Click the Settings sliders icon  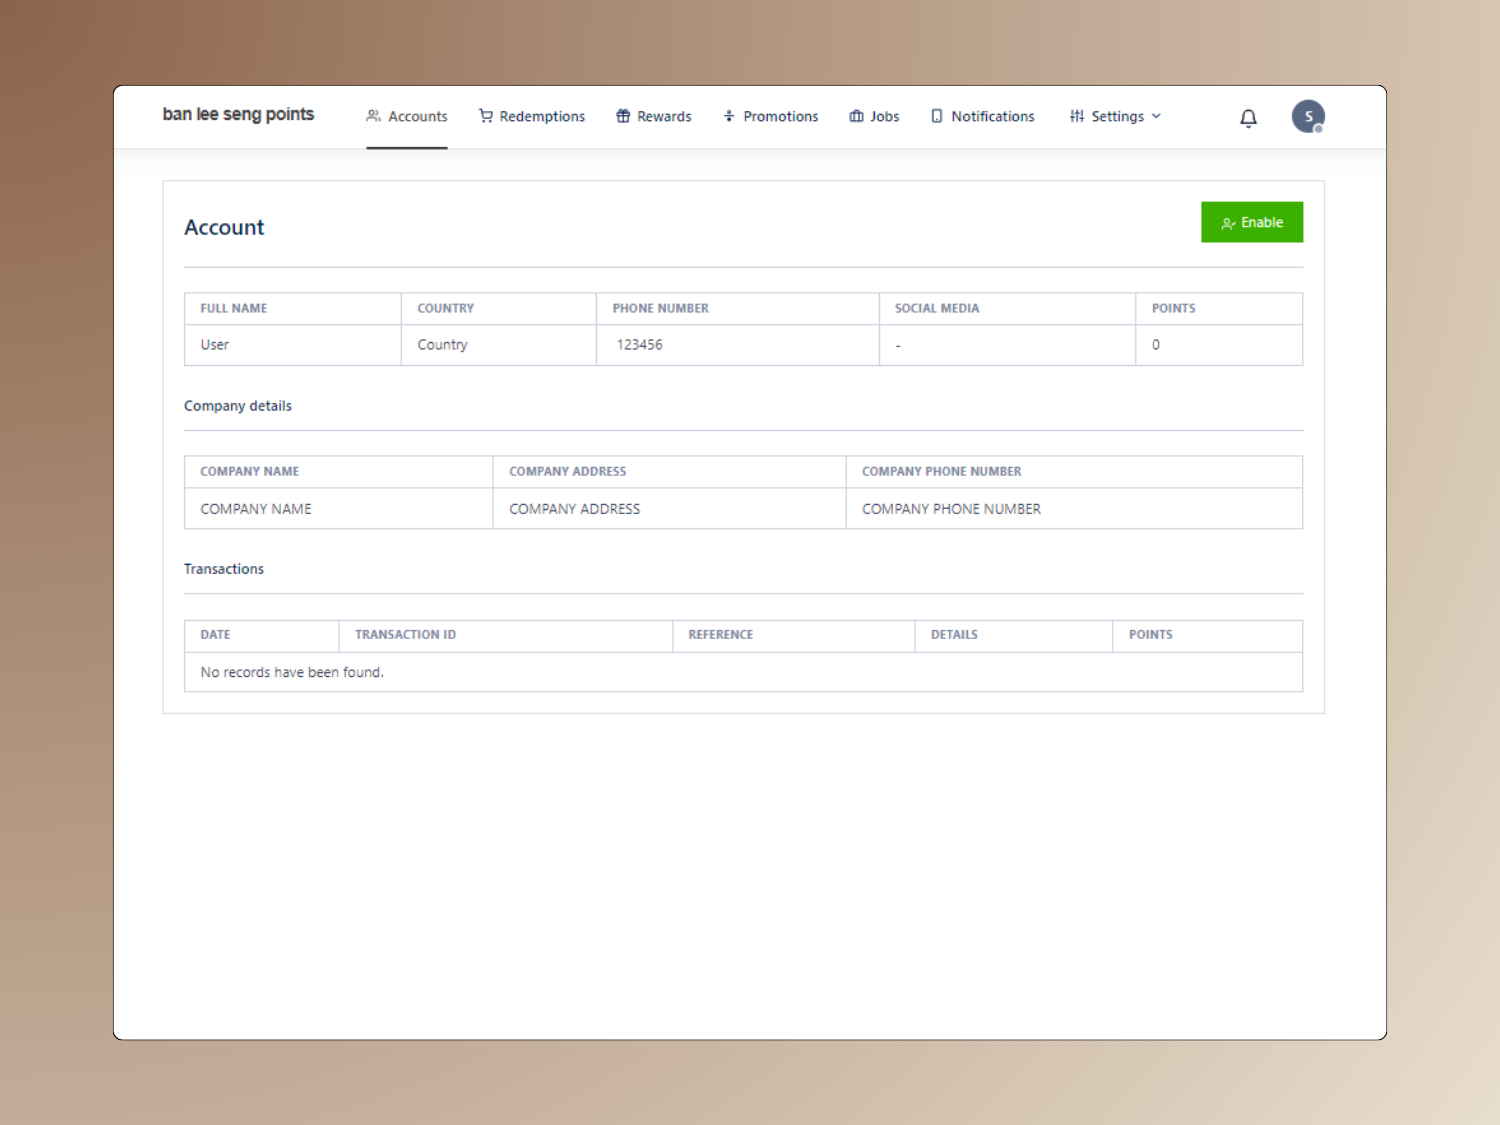click(x=1077, y=116)
